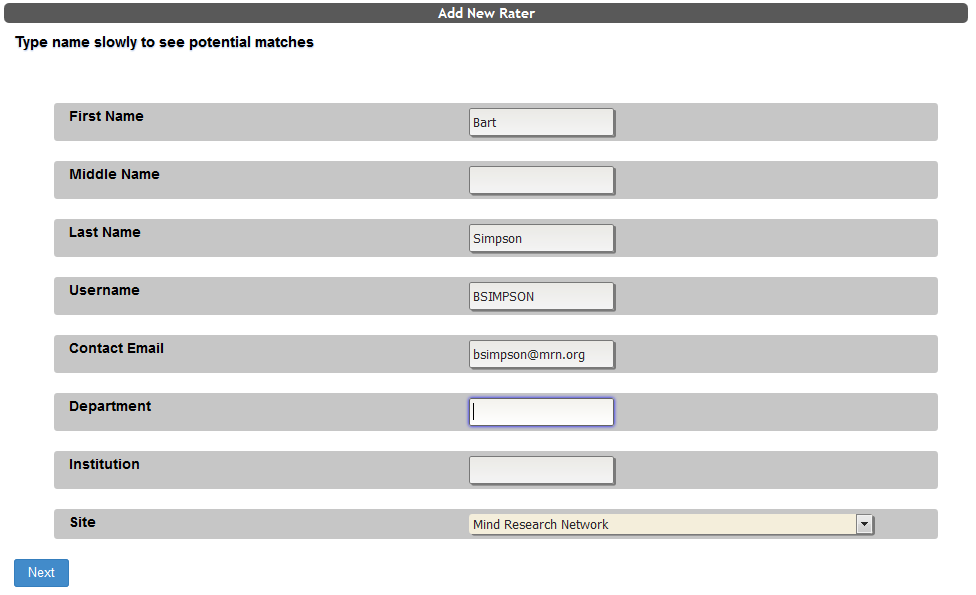This screenshot has height=595, width=976.
Task: Click the 'Type name slowly' instruction text
Action: pyautogui.click(x=164, y=42)
